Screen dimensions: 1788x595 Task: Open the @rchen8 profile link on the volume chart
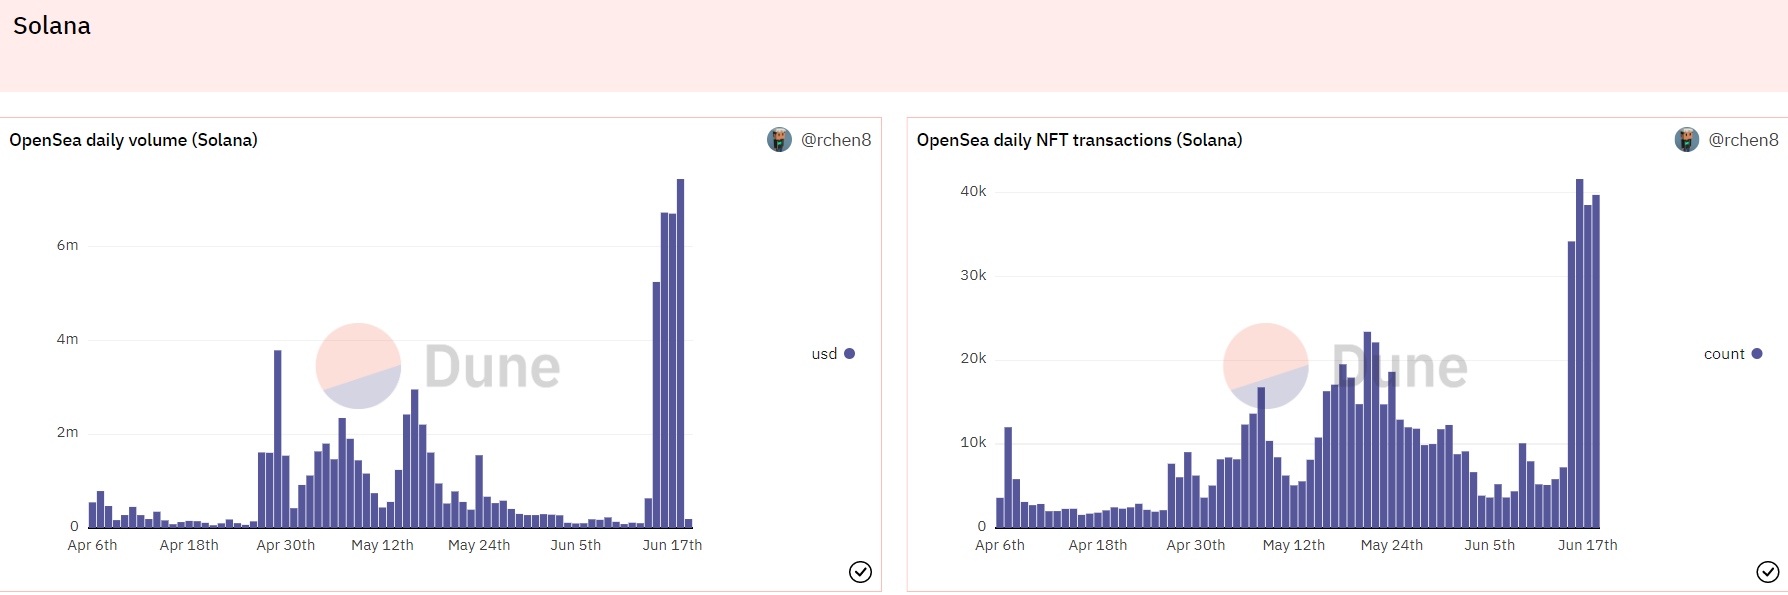click(836, 140)
